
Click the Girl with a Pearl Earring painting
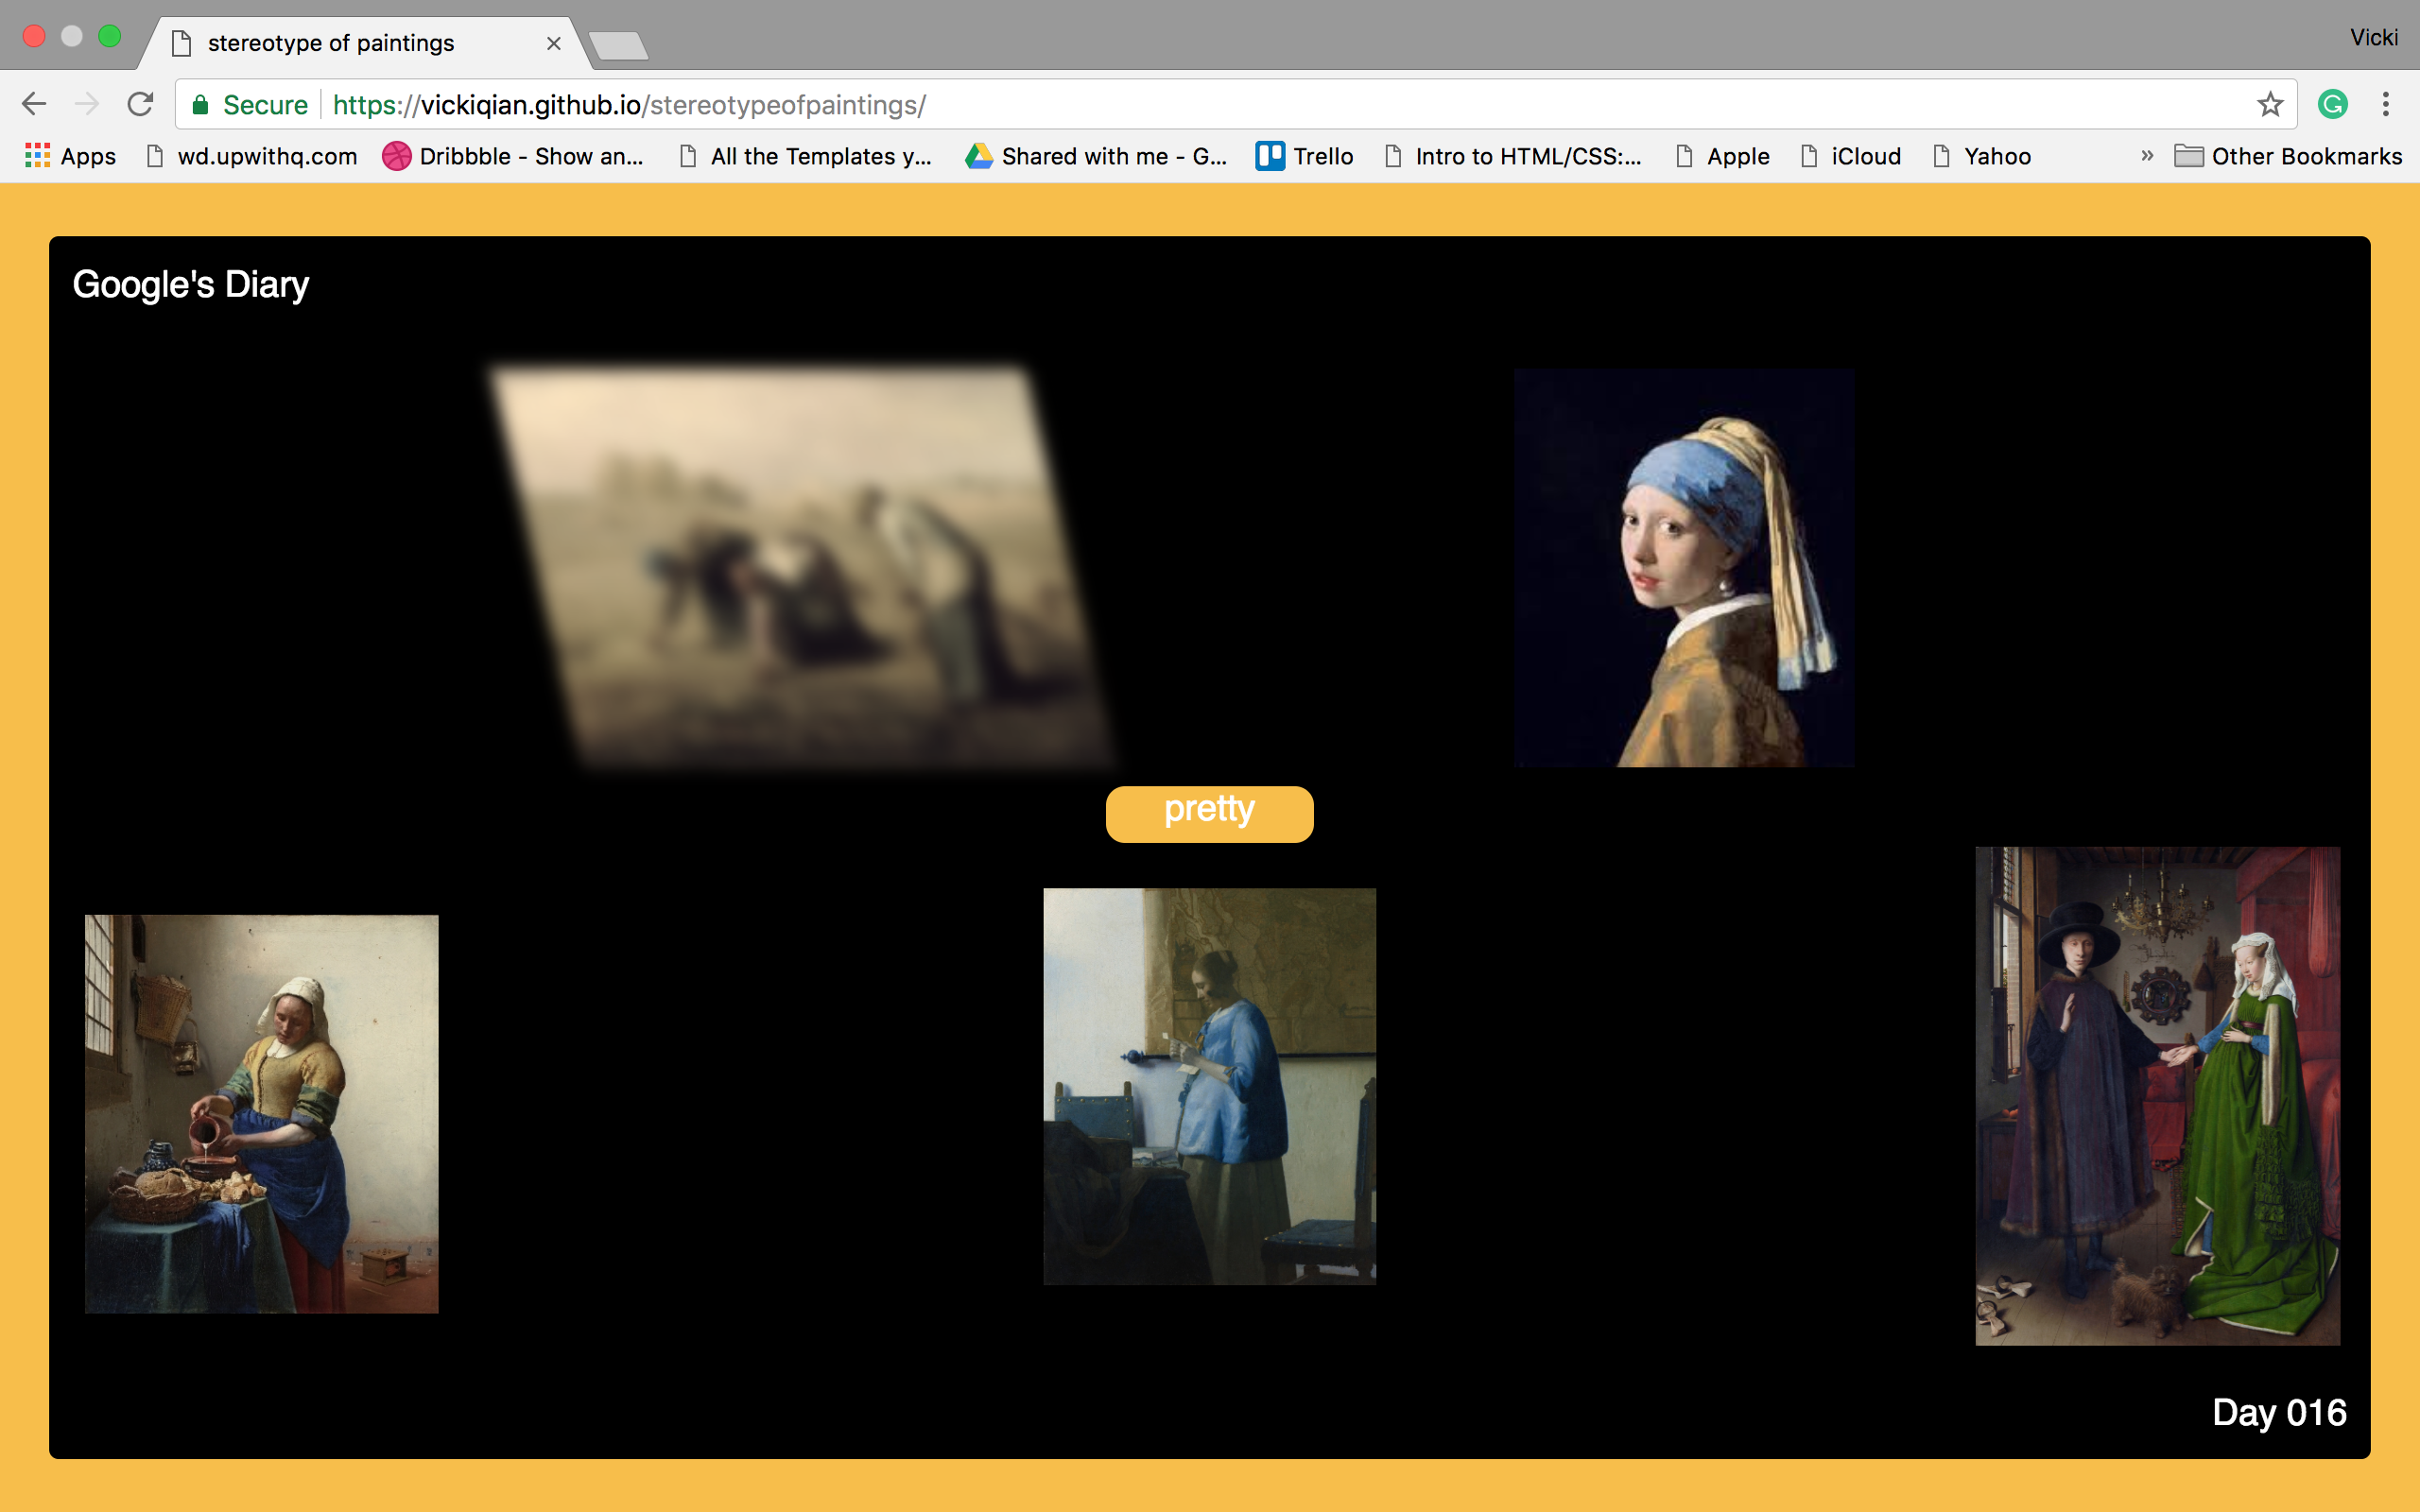1683,567
